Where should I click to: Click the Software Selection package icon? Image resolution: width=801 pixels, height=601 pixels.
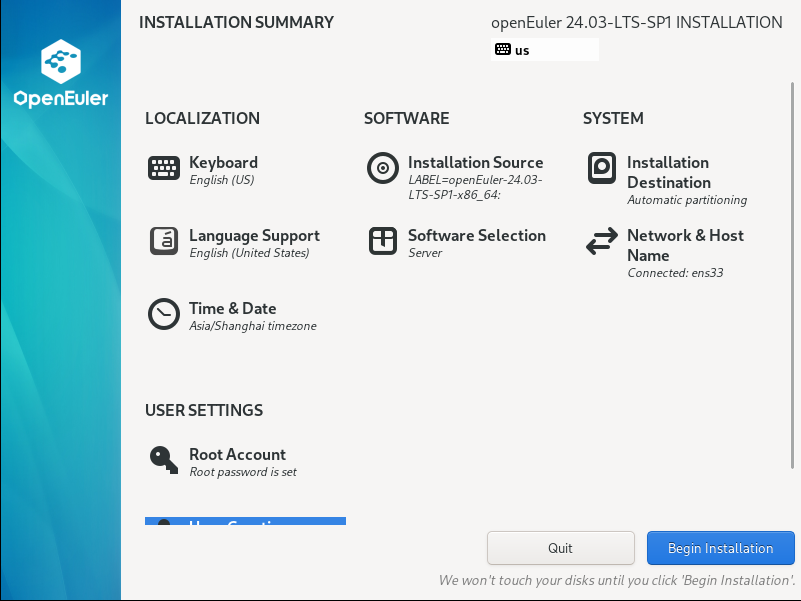tap(383, 241)
